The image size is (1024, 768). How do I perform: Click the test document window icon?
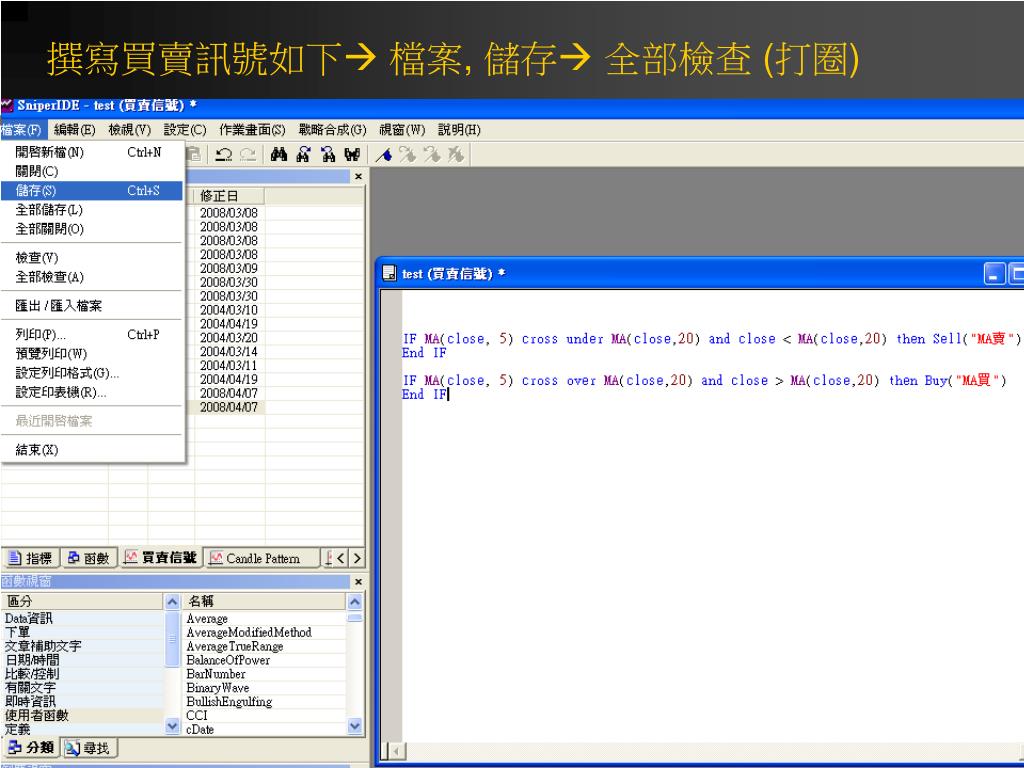pyautogui.click(x=389, y=274)
